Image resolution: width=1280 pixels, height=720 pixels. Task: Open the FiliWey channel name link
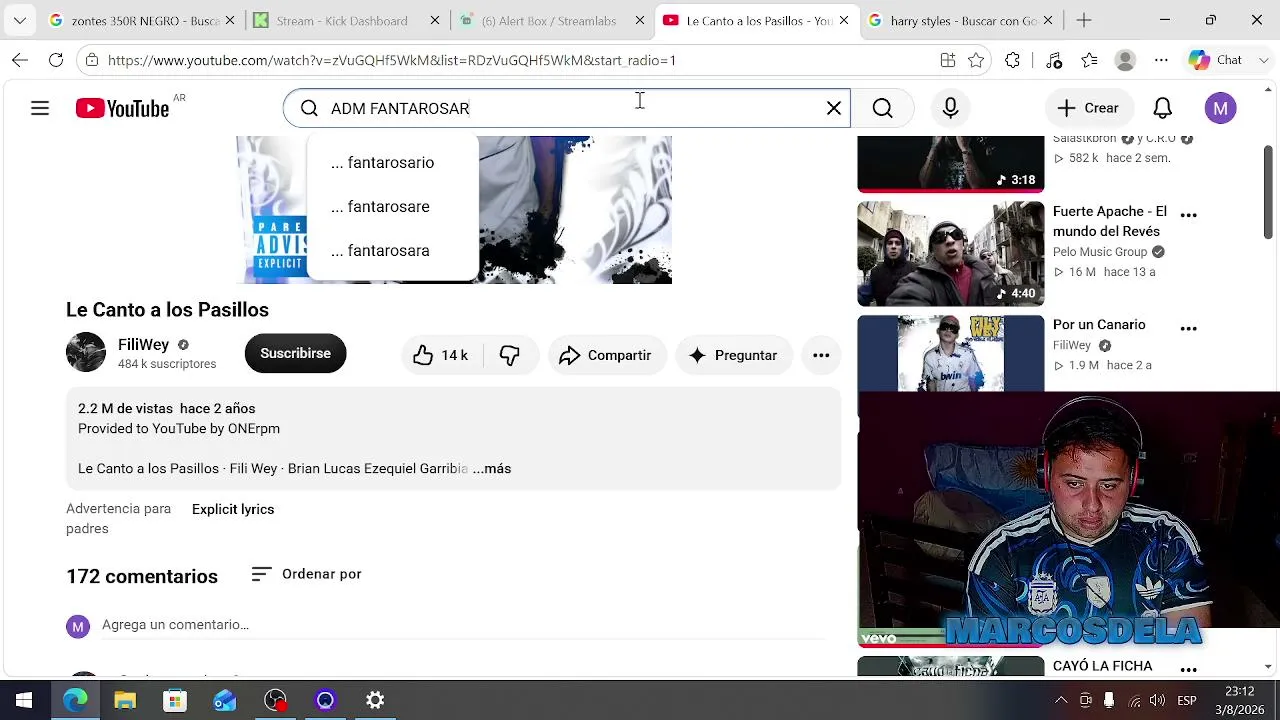point(143,344)
